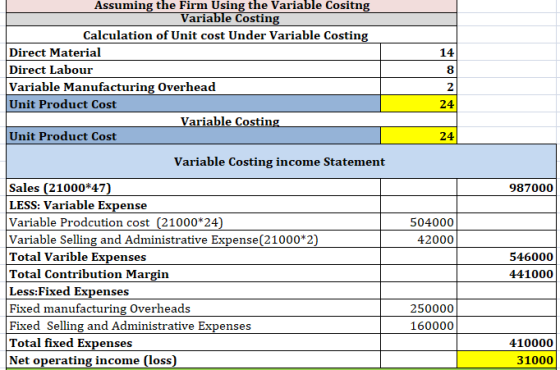Viewport: 560px width, 370px height.
Task: Select the Variable Manufacturing Overhead value 2
Action: tap(419, 86)
